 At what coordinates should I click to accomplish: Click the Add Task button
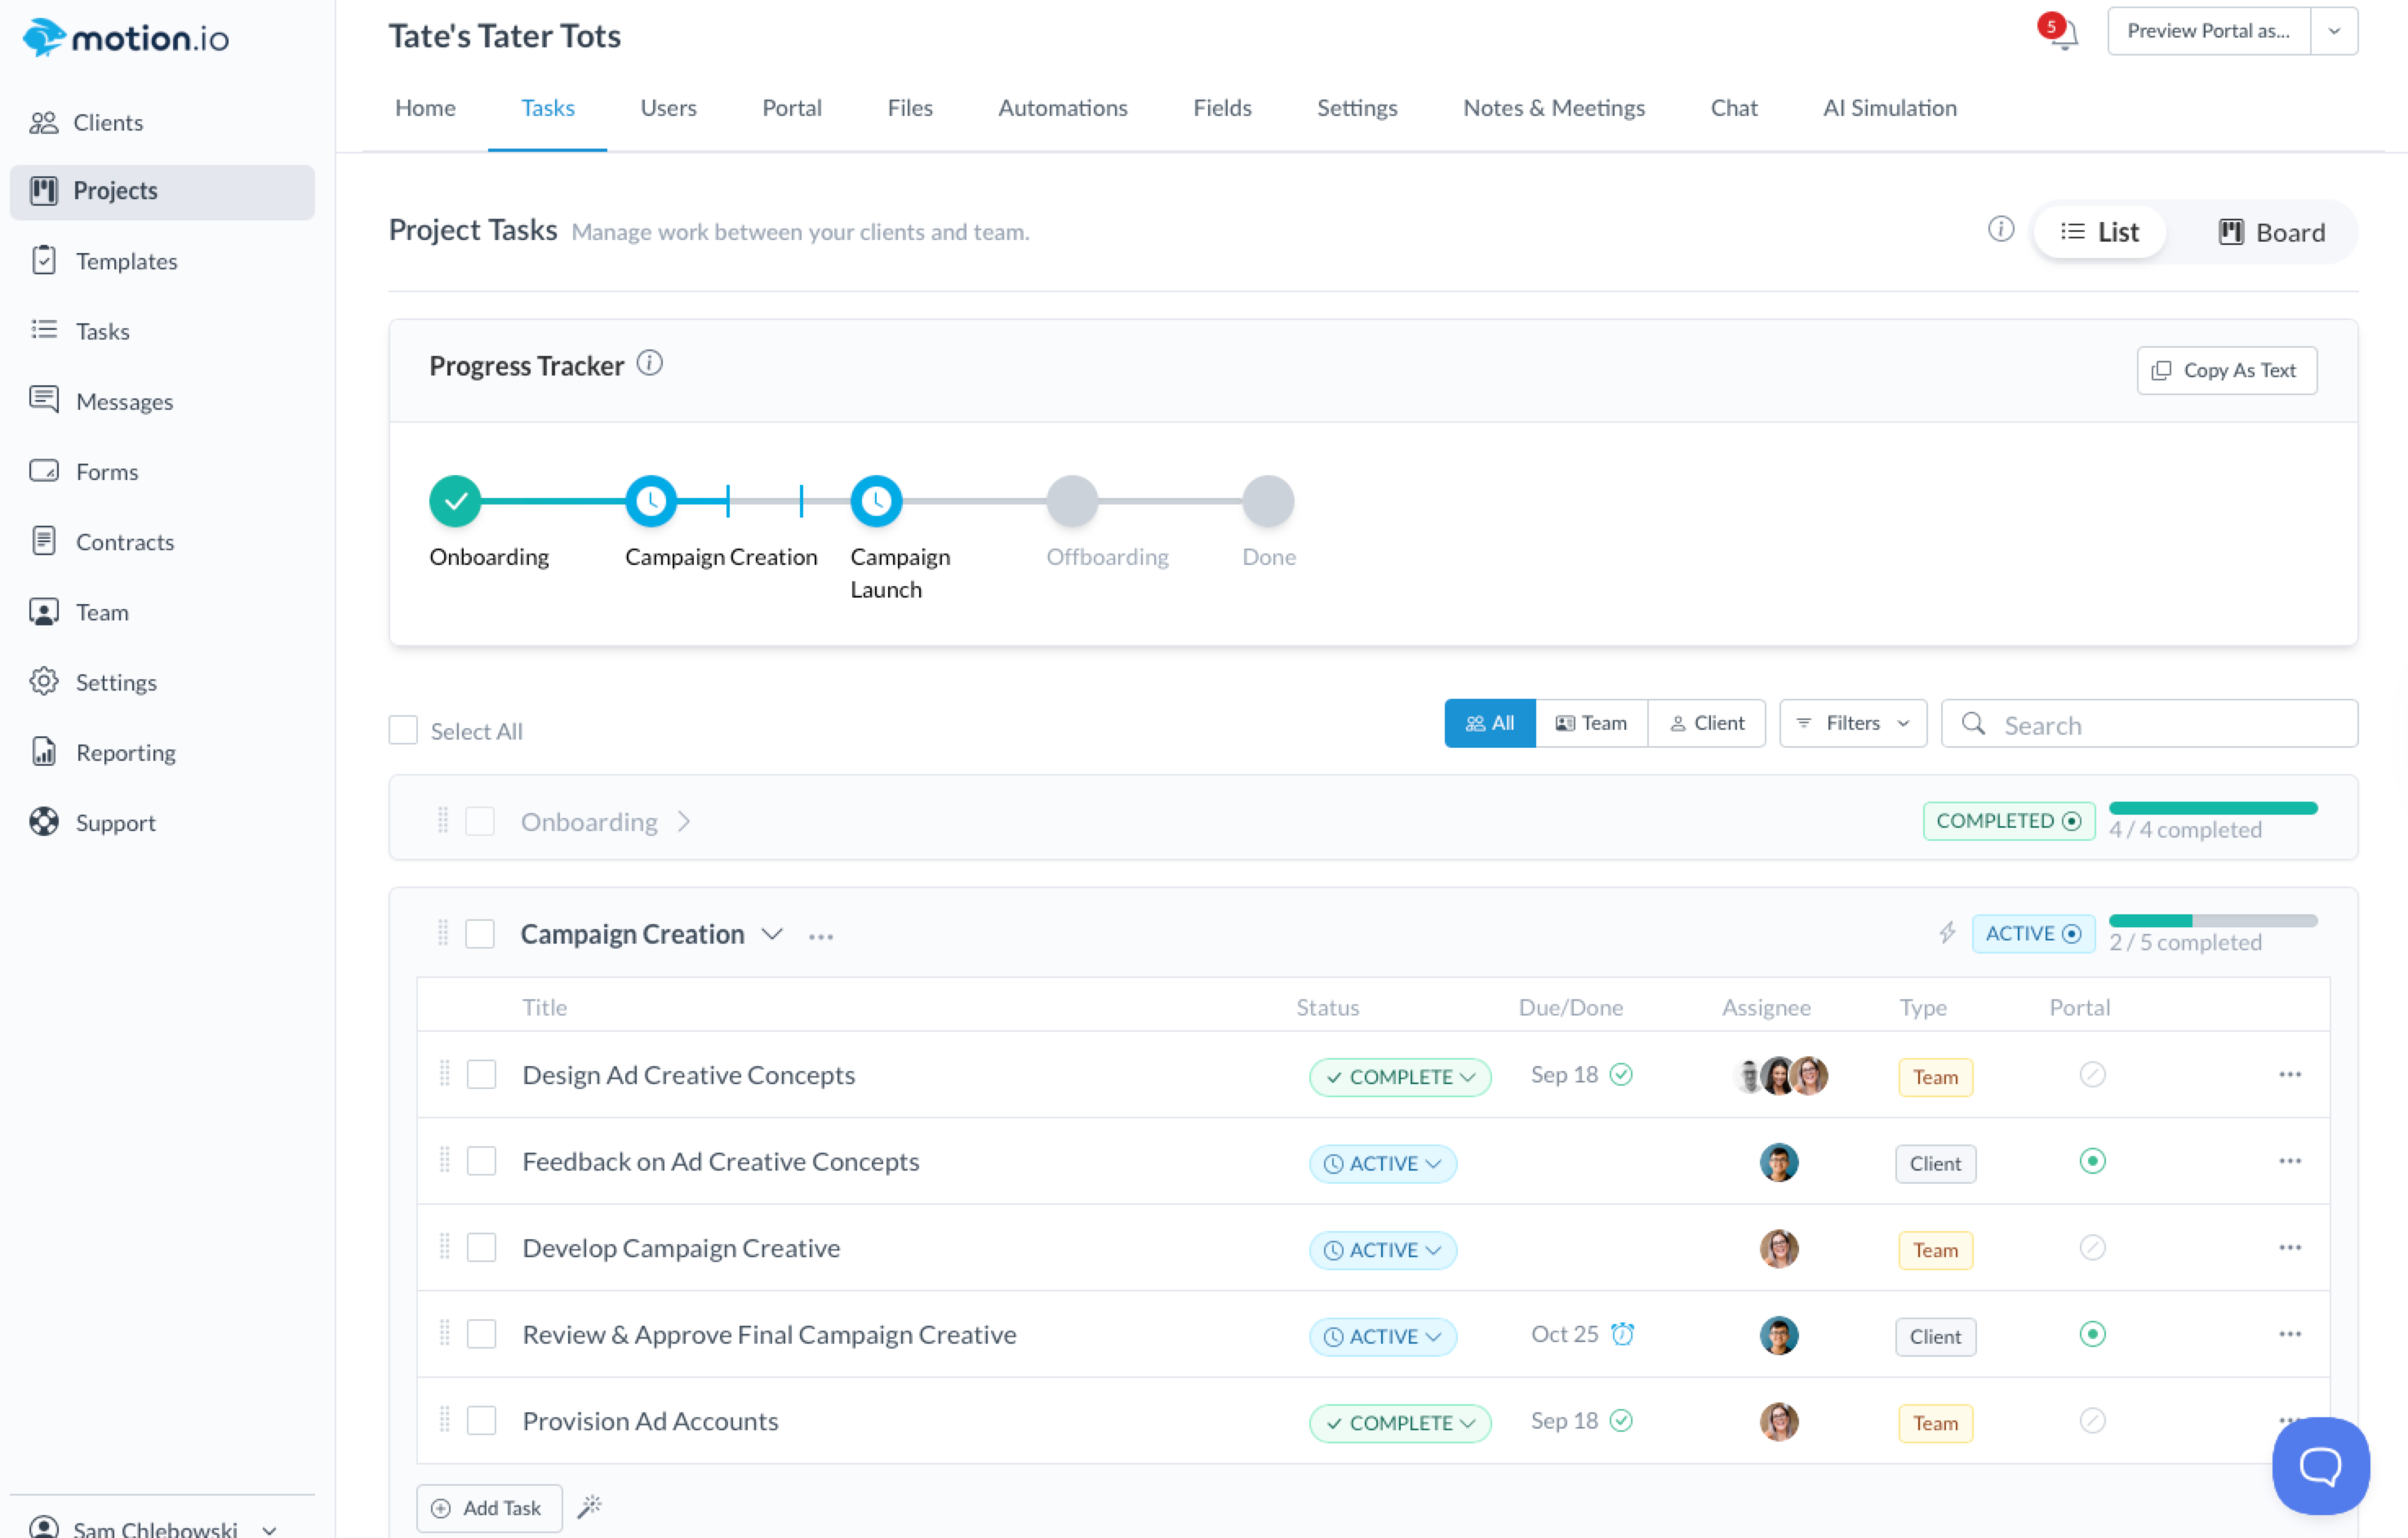tap(488, 1507)
